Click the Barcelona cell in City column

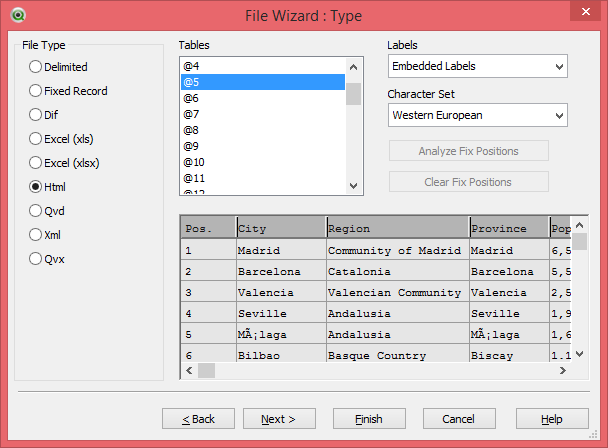pyautogui.click(x=282, y=271)
